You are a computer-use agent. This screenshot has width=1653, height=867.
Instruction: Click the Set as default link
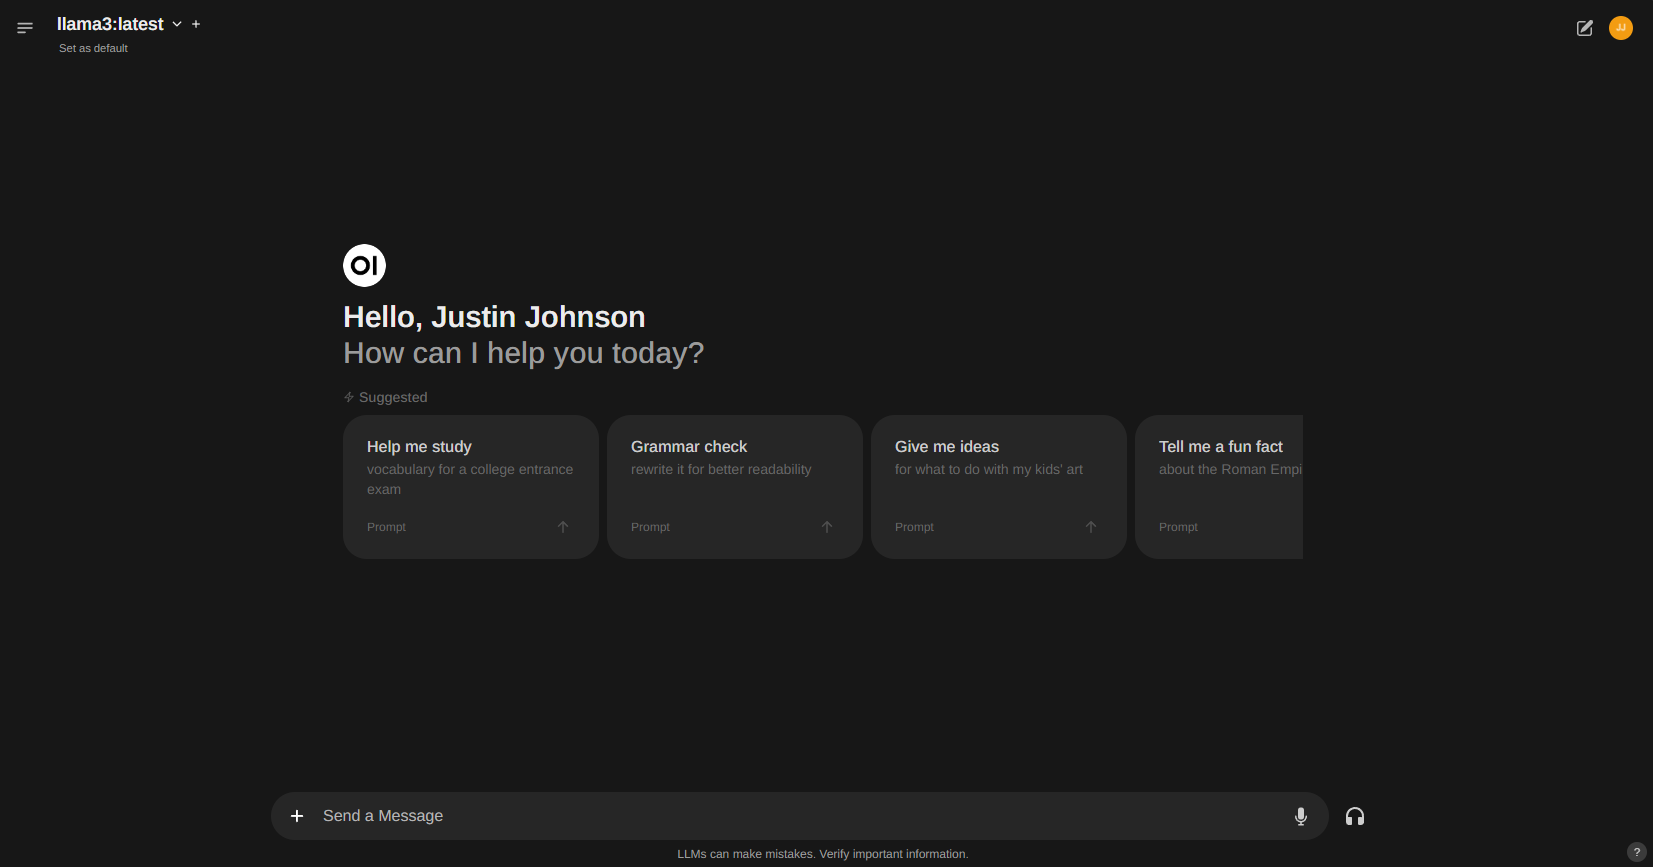[93, 48]
